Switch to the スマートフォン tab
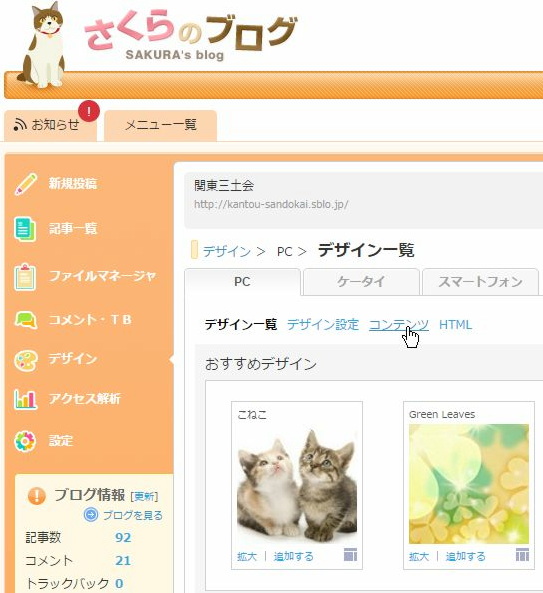Image resolution: width=543 pixels, height=593 pixels. click(480, 282)
